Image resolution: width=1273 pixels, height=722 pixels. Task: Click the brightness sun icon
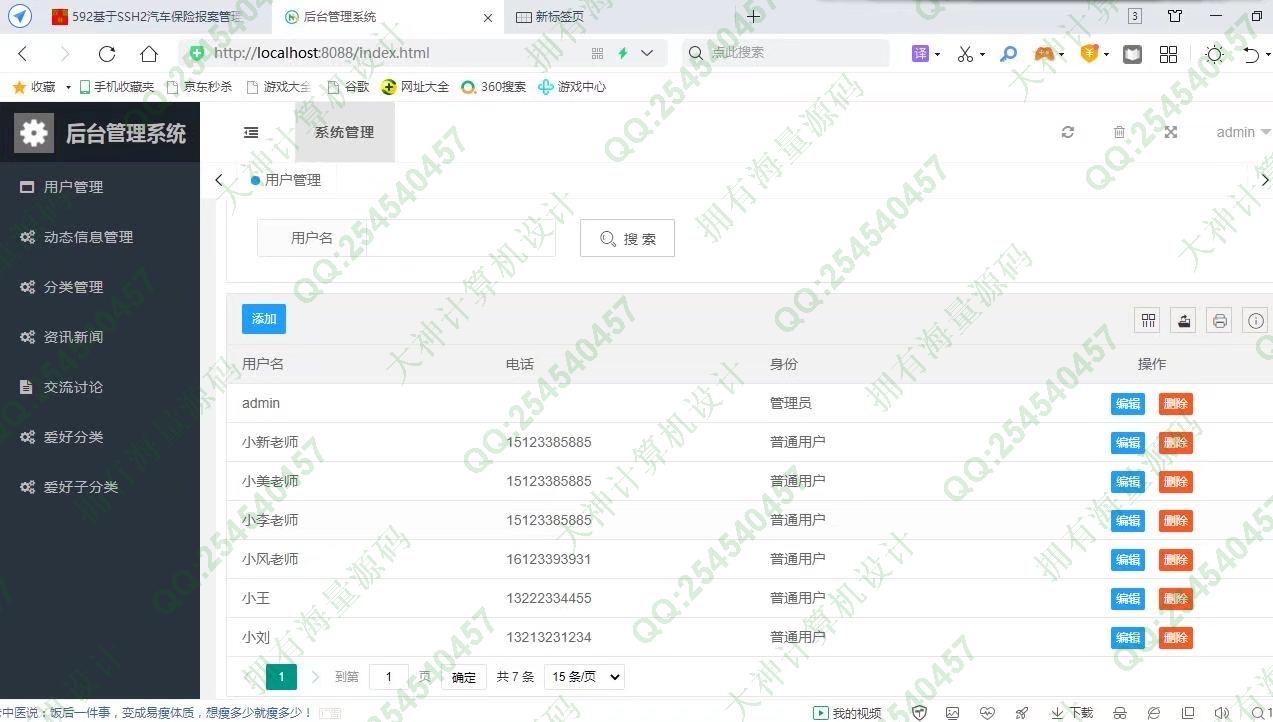(x=1214, y=54)
